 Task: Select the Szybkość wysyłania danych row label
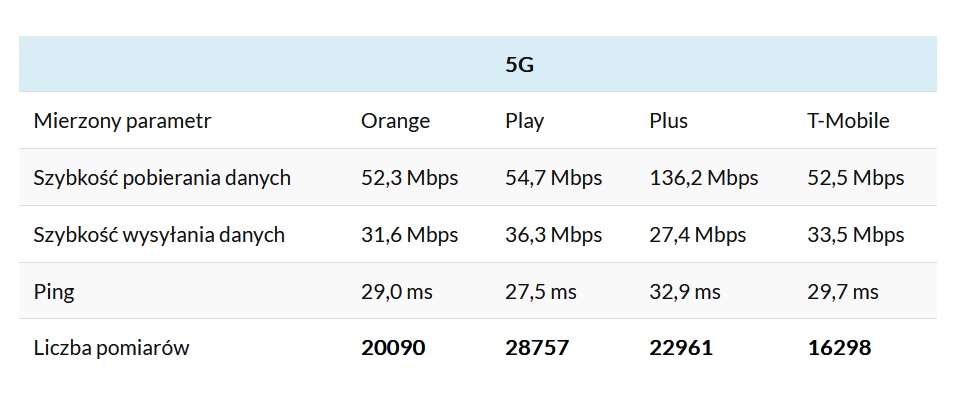coord(159,235)
